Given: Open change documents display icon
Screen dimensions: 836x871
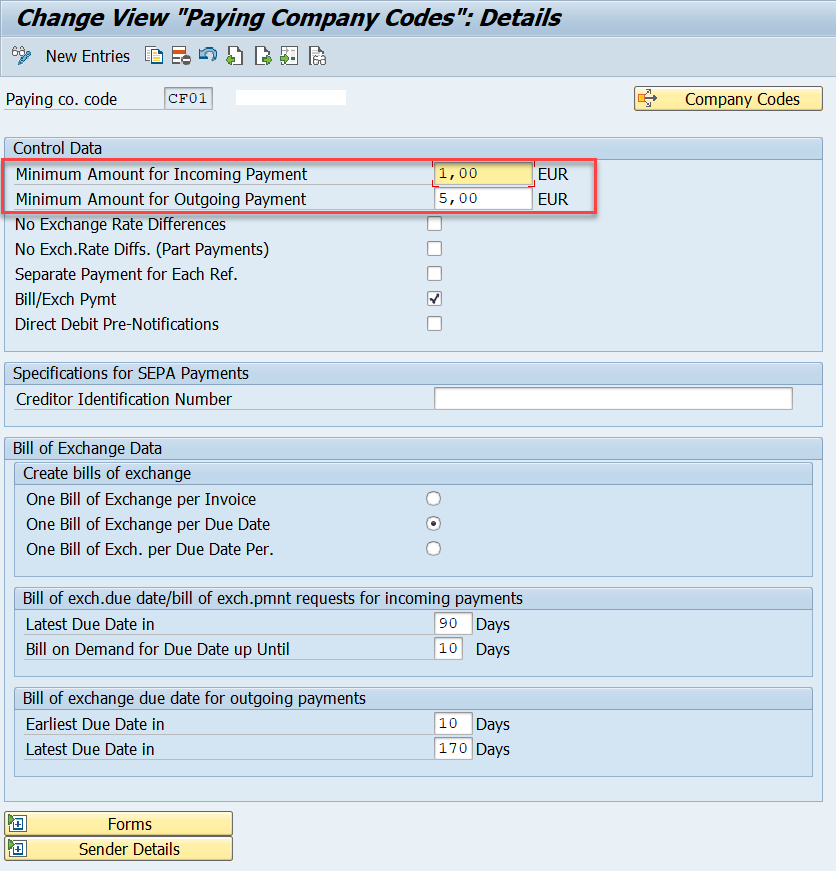Looking at the screenshot, I should pos(317,56).
